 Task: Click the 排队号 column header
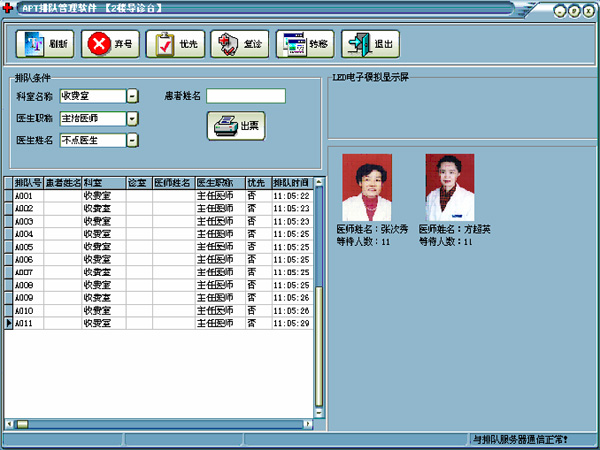coord(26,183)
